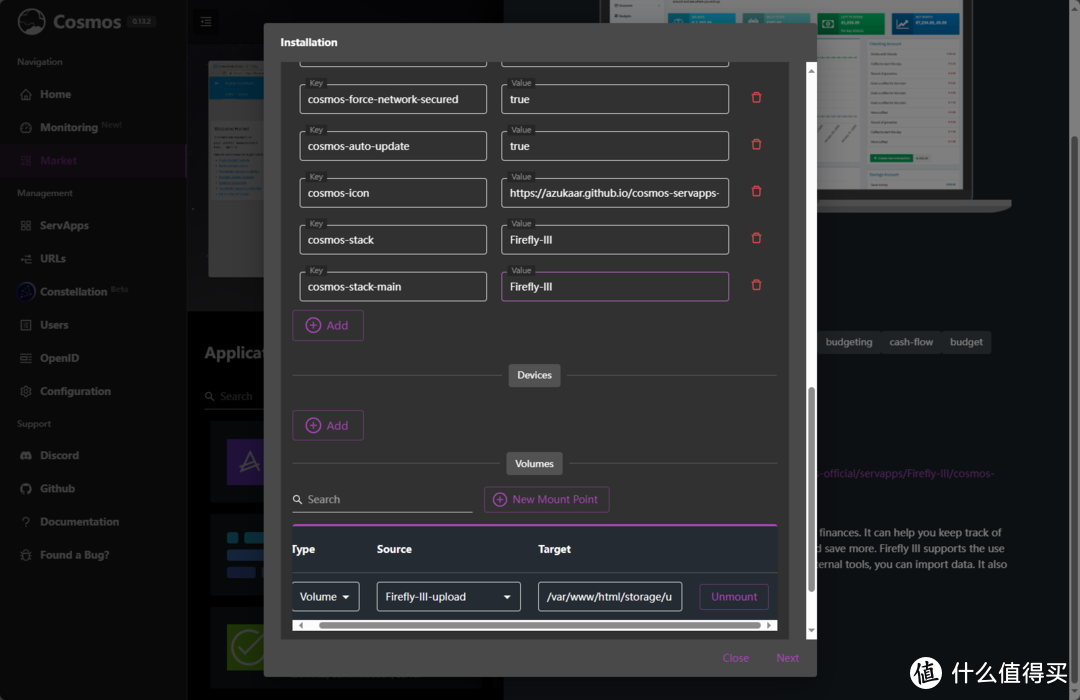Edit the cosmos-force-network-secured key field

pos(393,99)
